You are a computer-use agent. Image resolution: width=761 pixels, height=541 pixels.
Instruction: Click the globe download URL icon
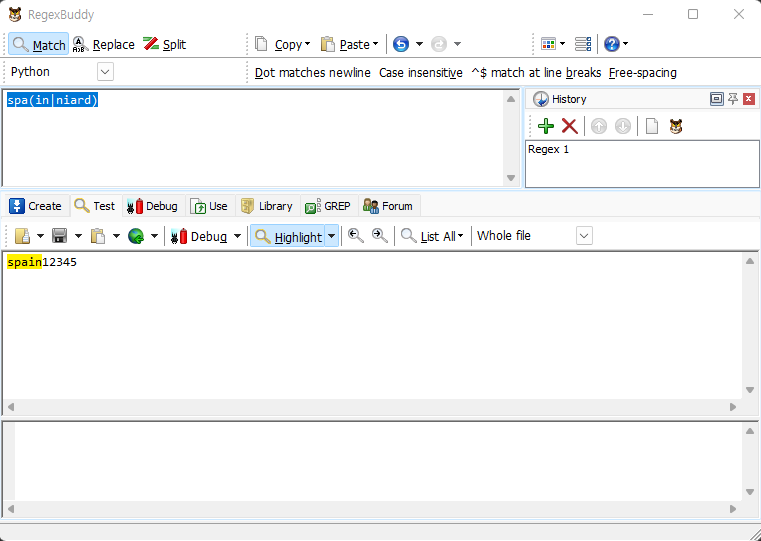[136, 236]
